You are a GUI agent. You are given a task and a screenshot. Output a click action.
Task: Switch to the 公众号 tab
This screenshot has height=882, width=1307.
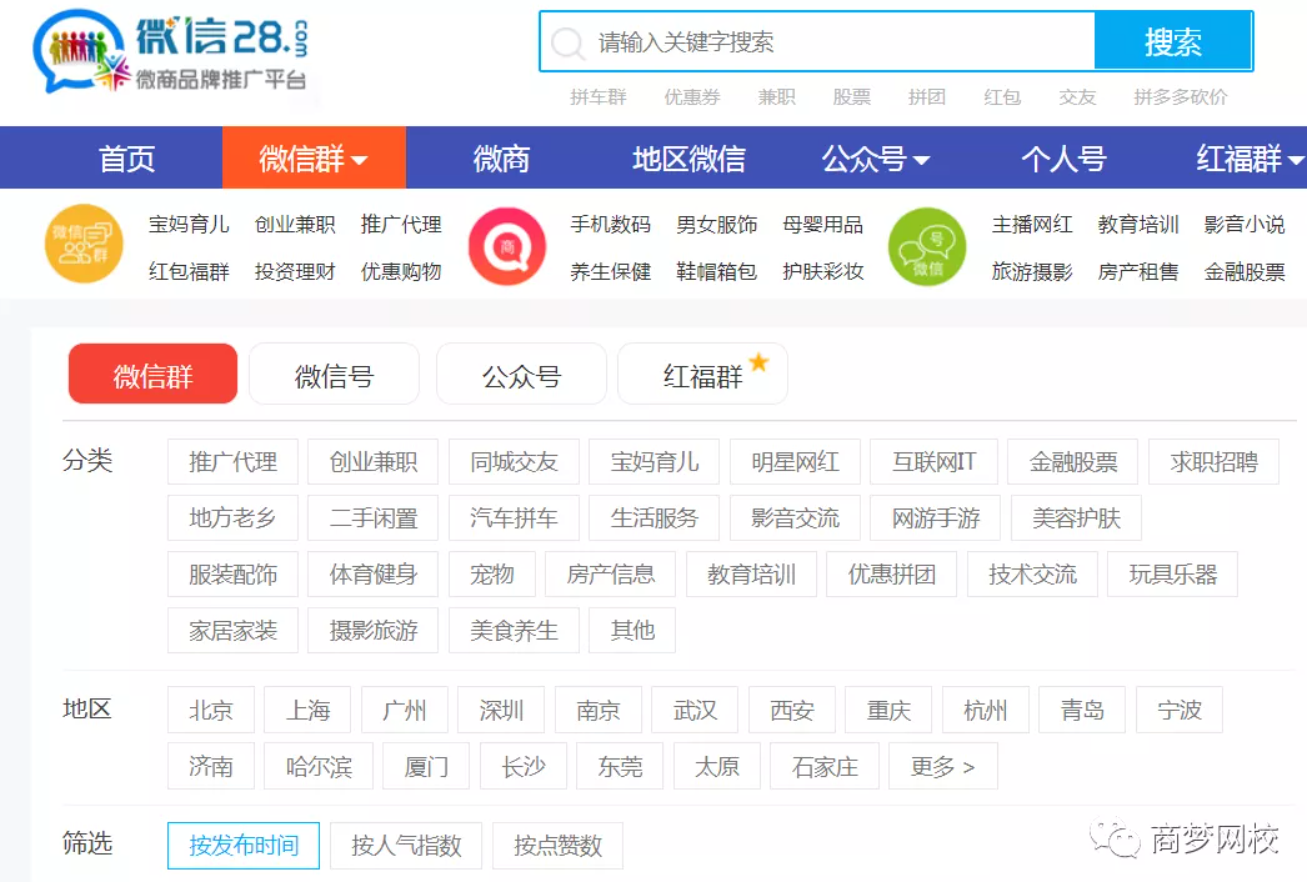(x=522, y=375)
